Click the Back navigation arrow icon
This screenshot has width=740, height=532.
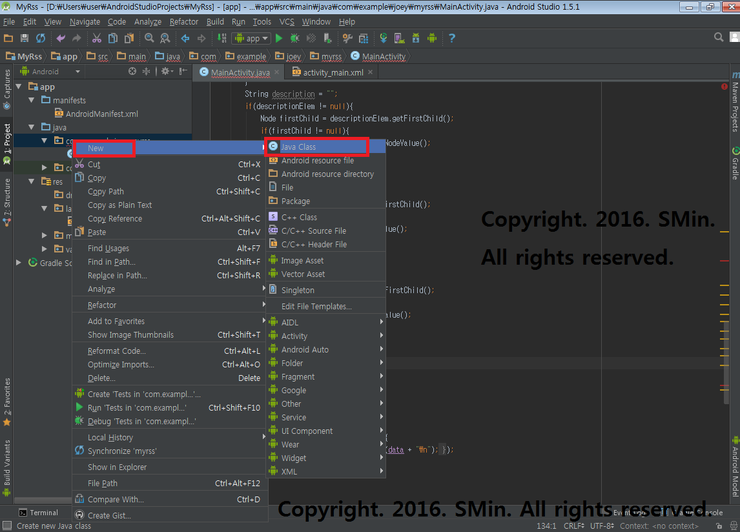pyautogui.click(x=185, y=39)
